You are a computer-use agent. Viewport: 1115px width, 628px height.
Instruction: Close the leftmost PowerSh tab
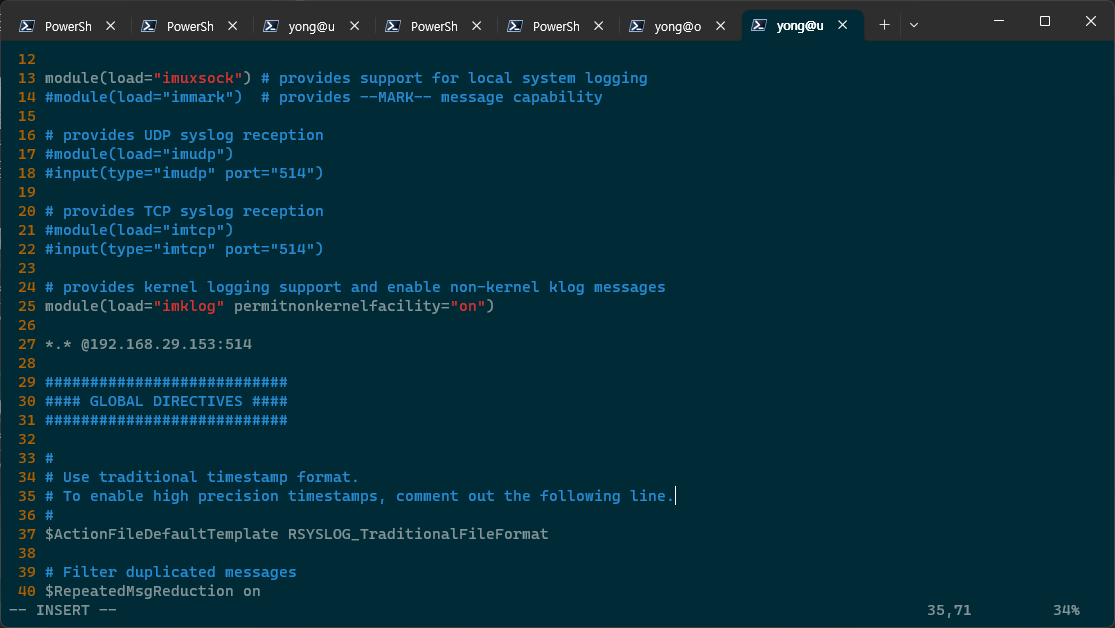pos(111,26)
